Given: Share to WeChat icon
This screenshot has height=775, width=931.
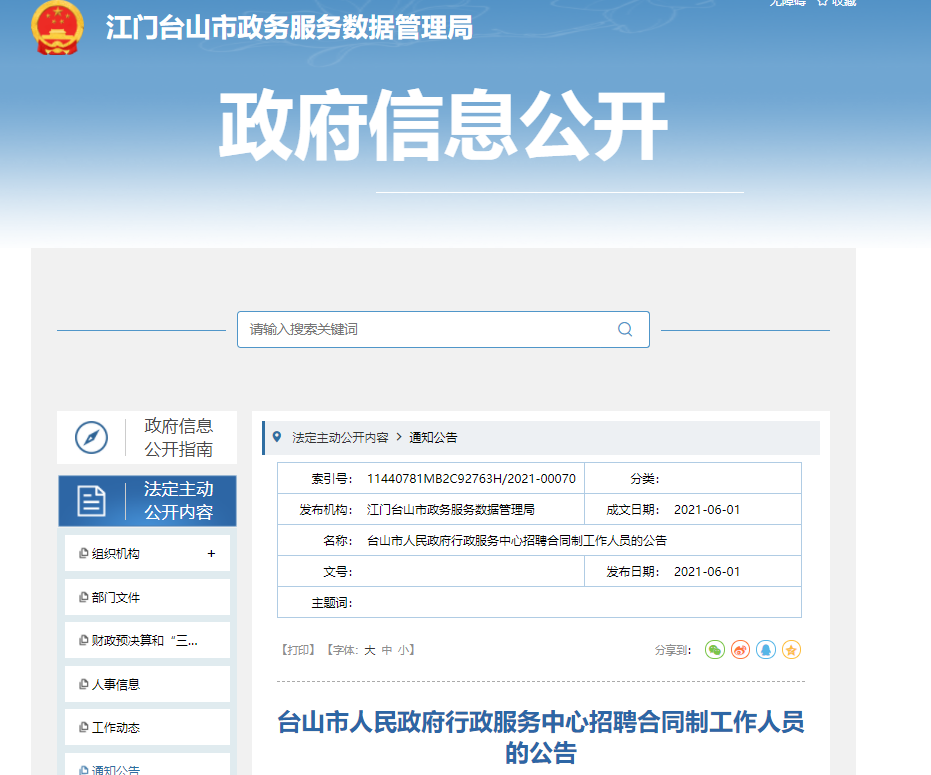Looking at the screenshot, I should [715, 650].
